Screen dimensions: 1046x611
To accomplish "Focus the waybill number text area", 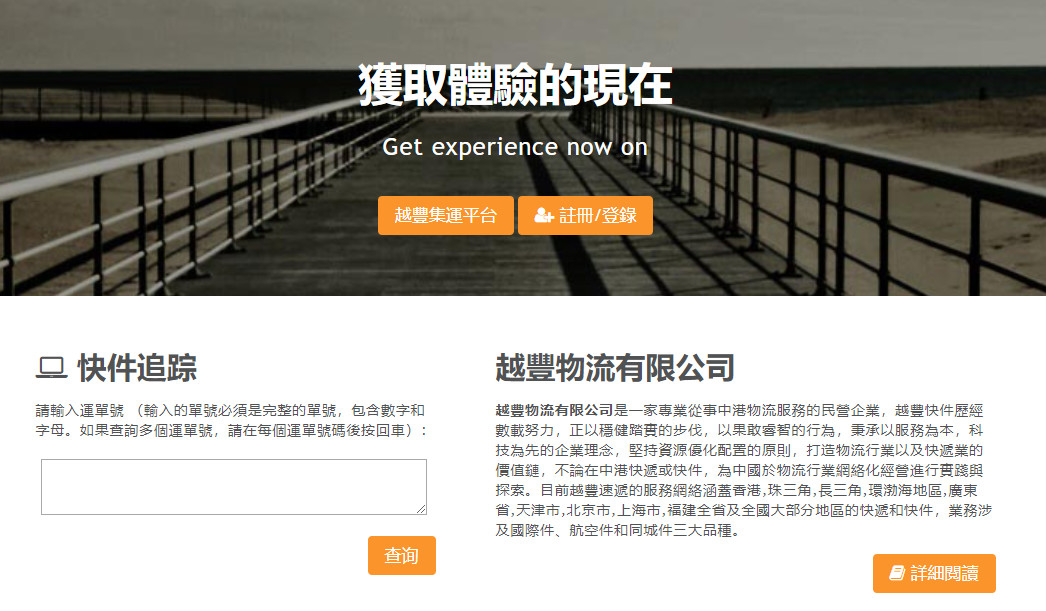I will pos(233,487).
